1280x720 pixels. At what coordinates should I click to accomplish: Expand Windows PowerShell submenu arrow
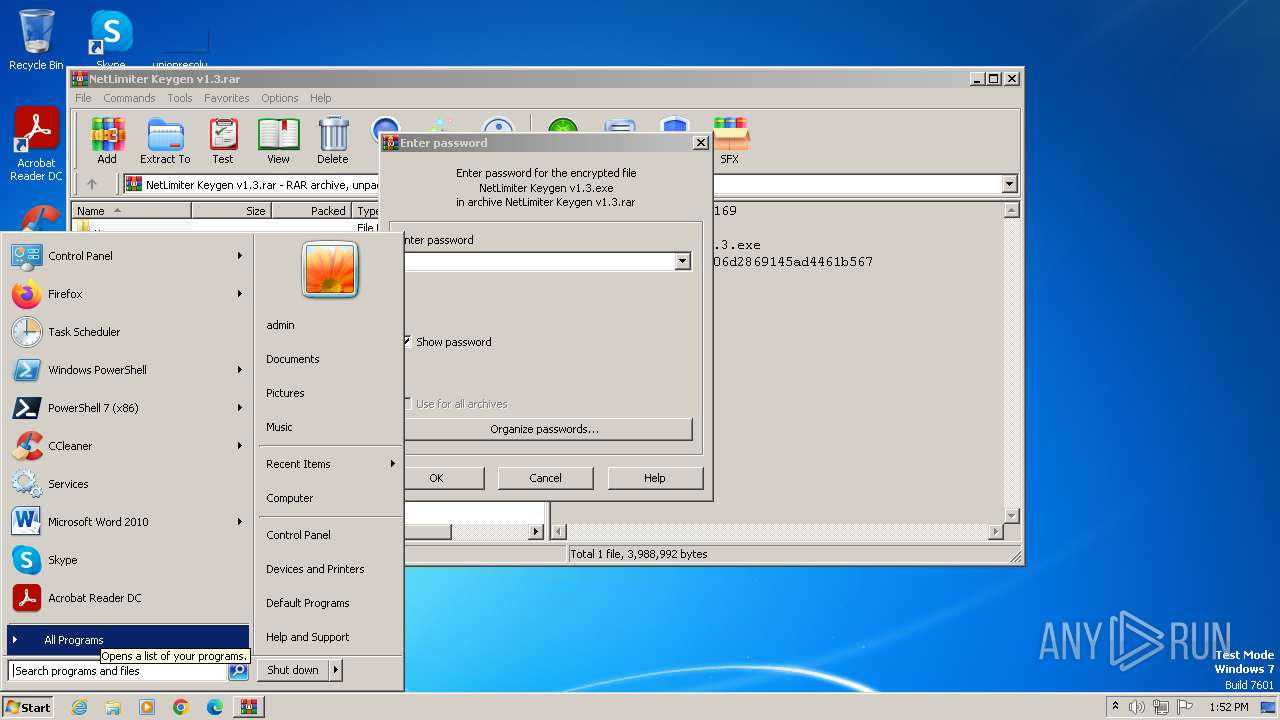pos(240,370)
